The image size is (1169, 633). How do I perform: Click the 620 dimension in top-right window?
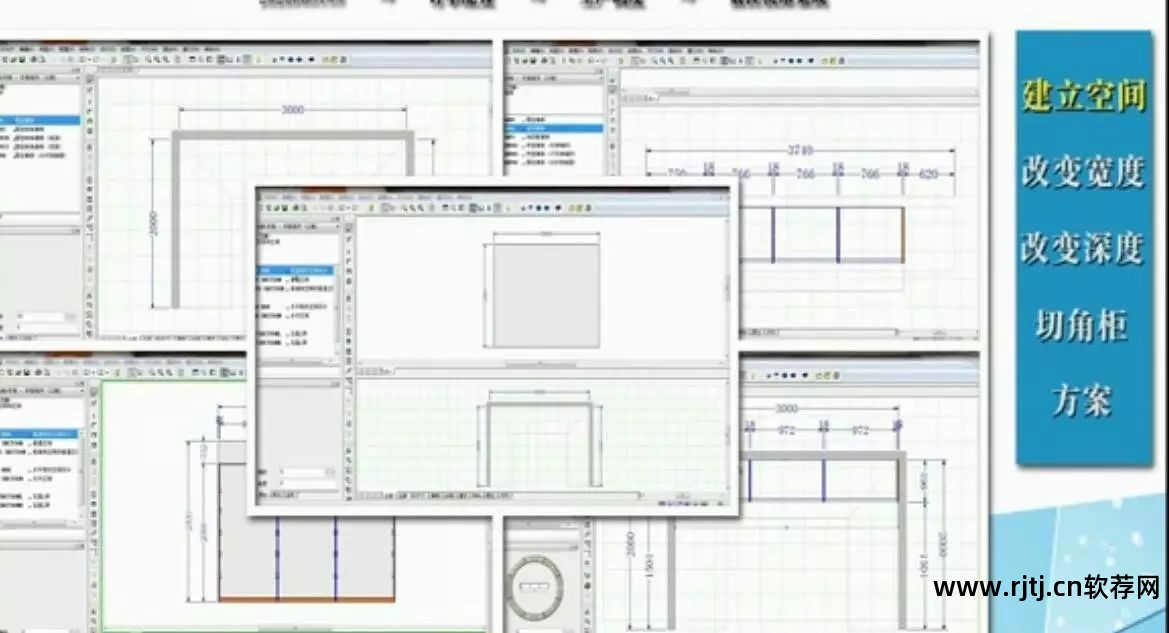[x=928, y=174]
